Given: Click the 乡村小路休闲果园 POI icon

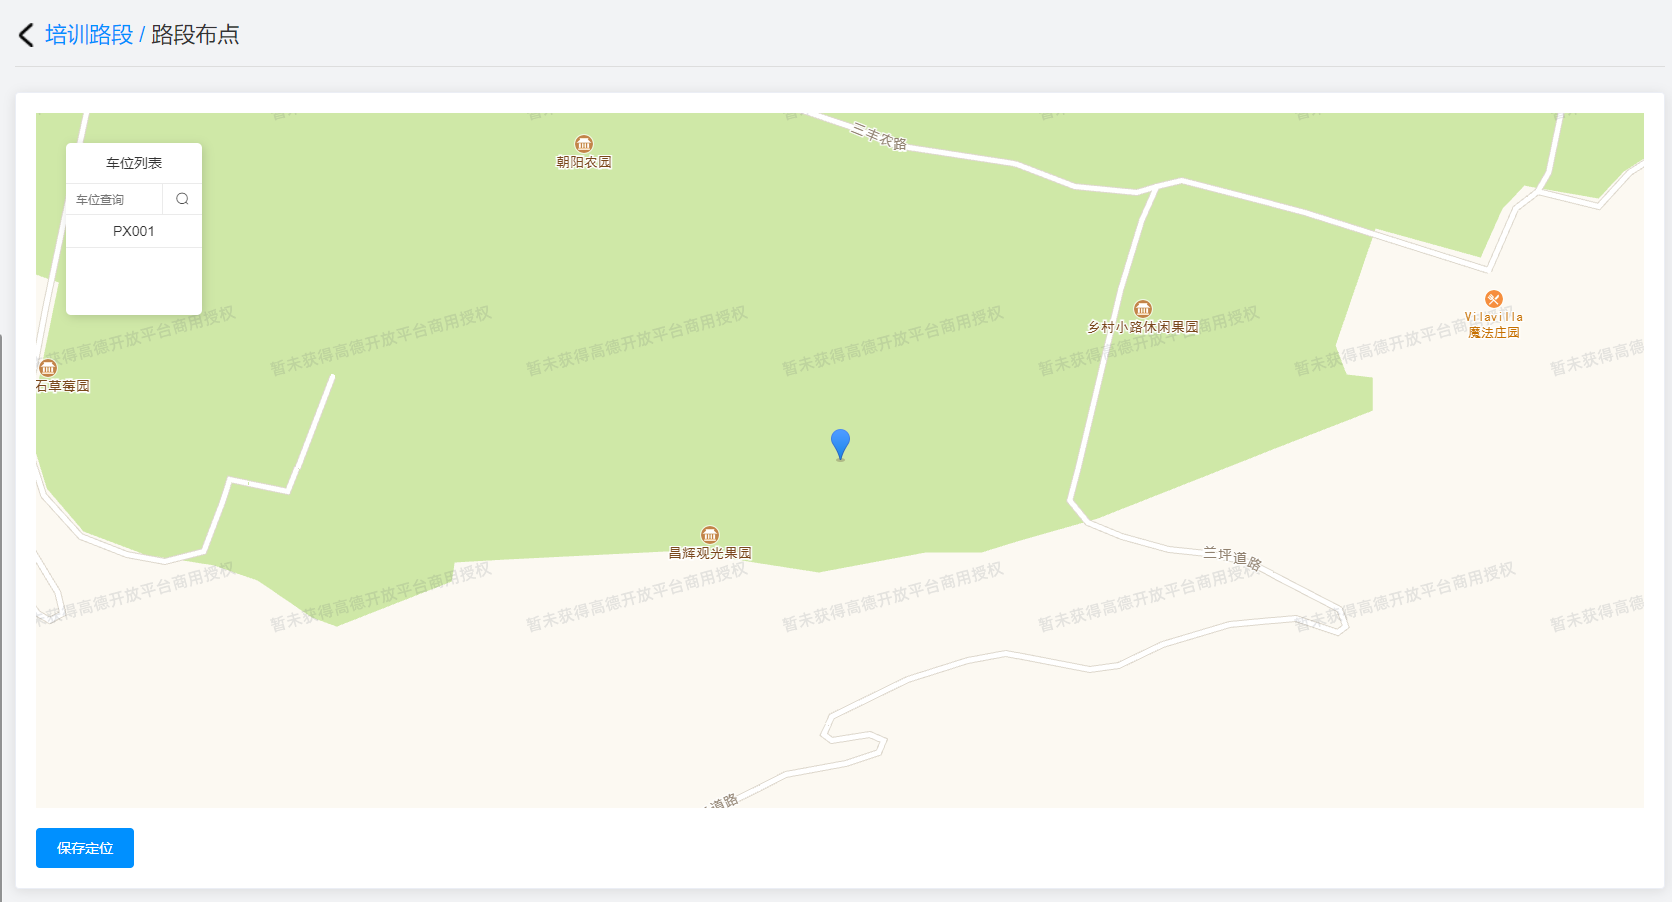Looking at the screenshot, I should point(1143,309).
